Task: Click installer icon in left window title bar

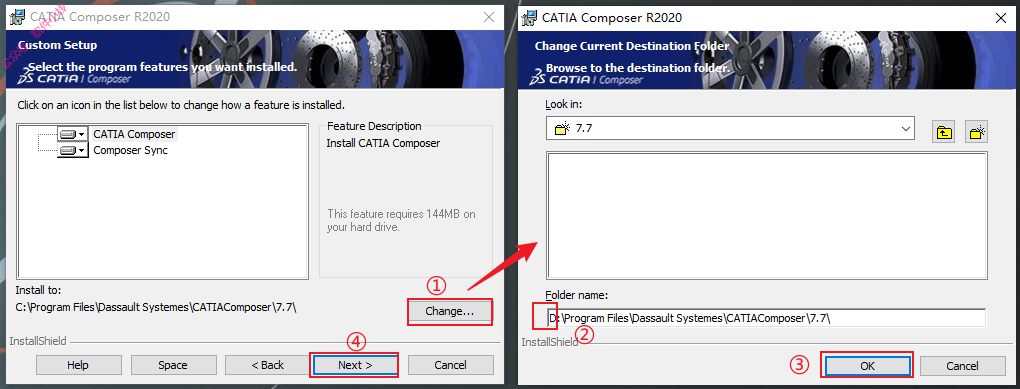Action: pyautogui.click(x=18, y=18)
